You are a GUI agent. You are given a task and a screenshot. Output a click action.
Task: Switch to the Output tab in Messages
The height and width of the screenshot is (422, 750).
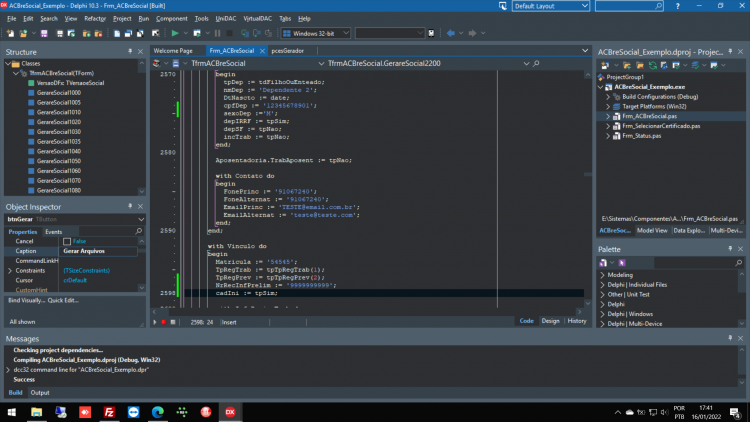(x=40, y=392)
